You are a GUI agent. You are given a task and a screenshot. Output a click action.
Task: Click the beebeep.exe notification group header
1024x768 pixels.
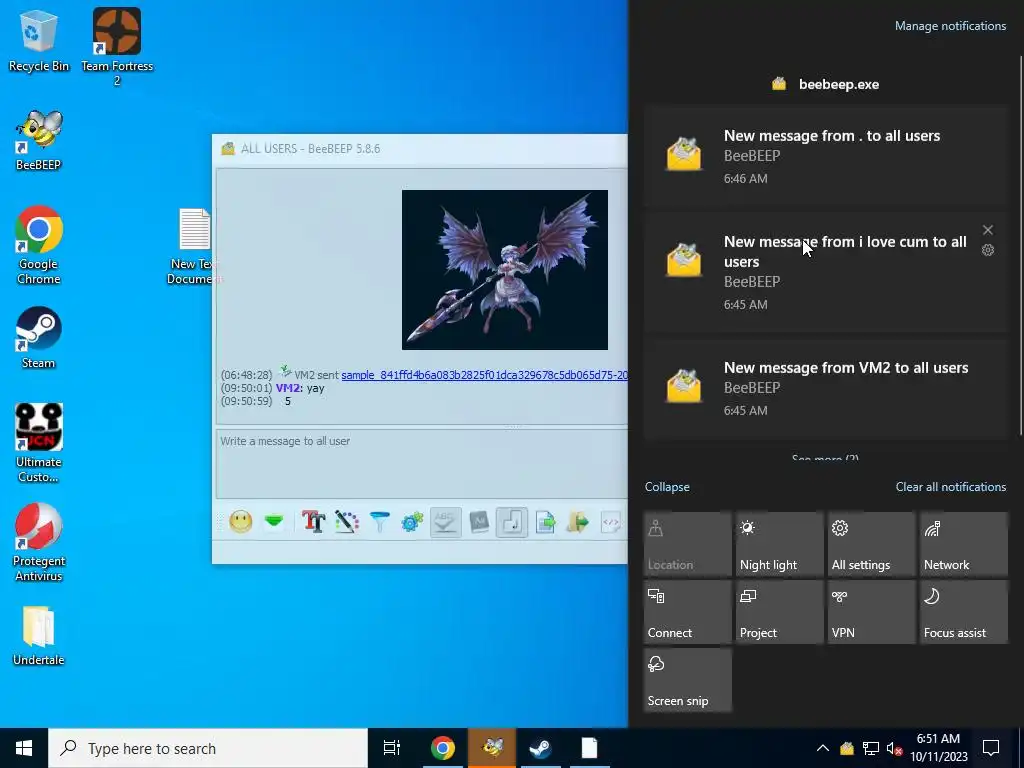[x=825, y=84]
